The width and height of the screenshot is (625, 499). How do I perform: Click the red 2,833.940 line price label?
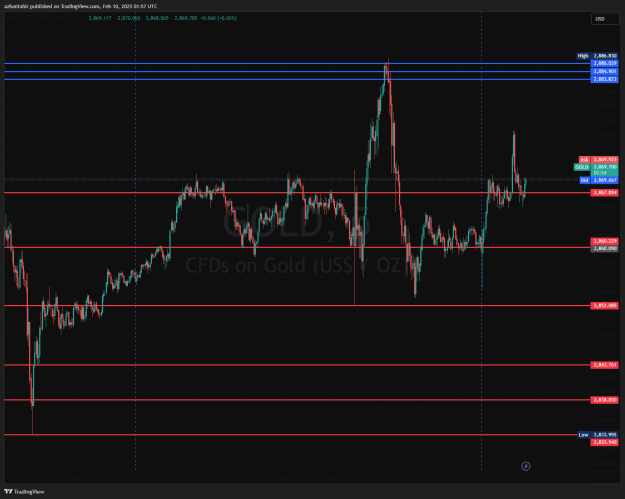pyautogui.click(x=605, y=442)
